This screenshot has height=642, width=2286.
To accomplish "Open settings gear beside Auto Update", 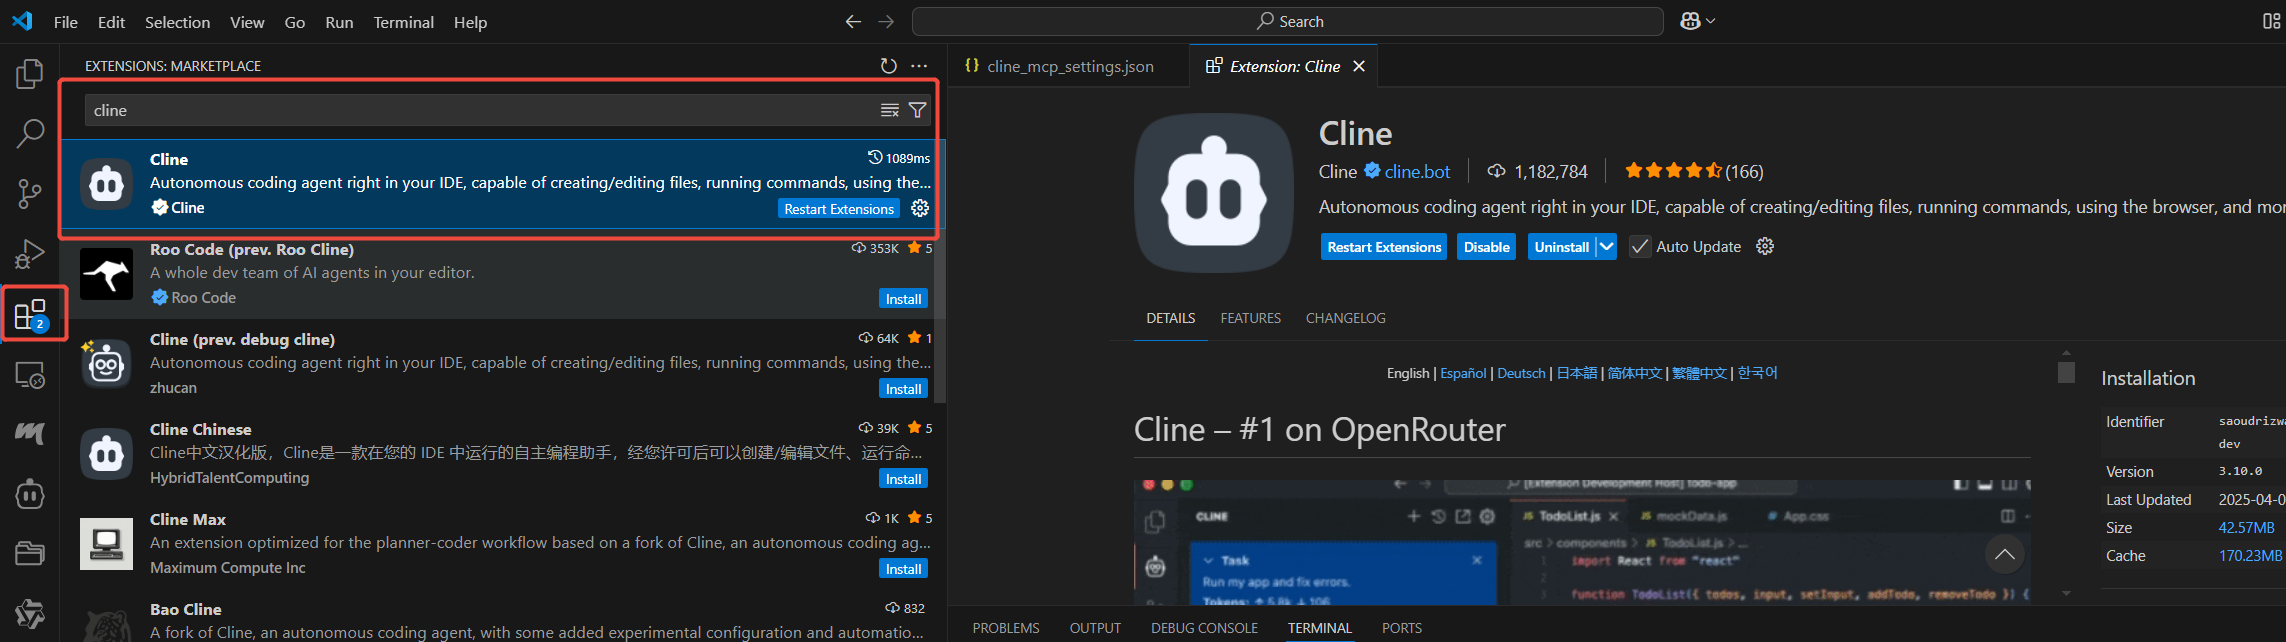I will pos(1765,246).
